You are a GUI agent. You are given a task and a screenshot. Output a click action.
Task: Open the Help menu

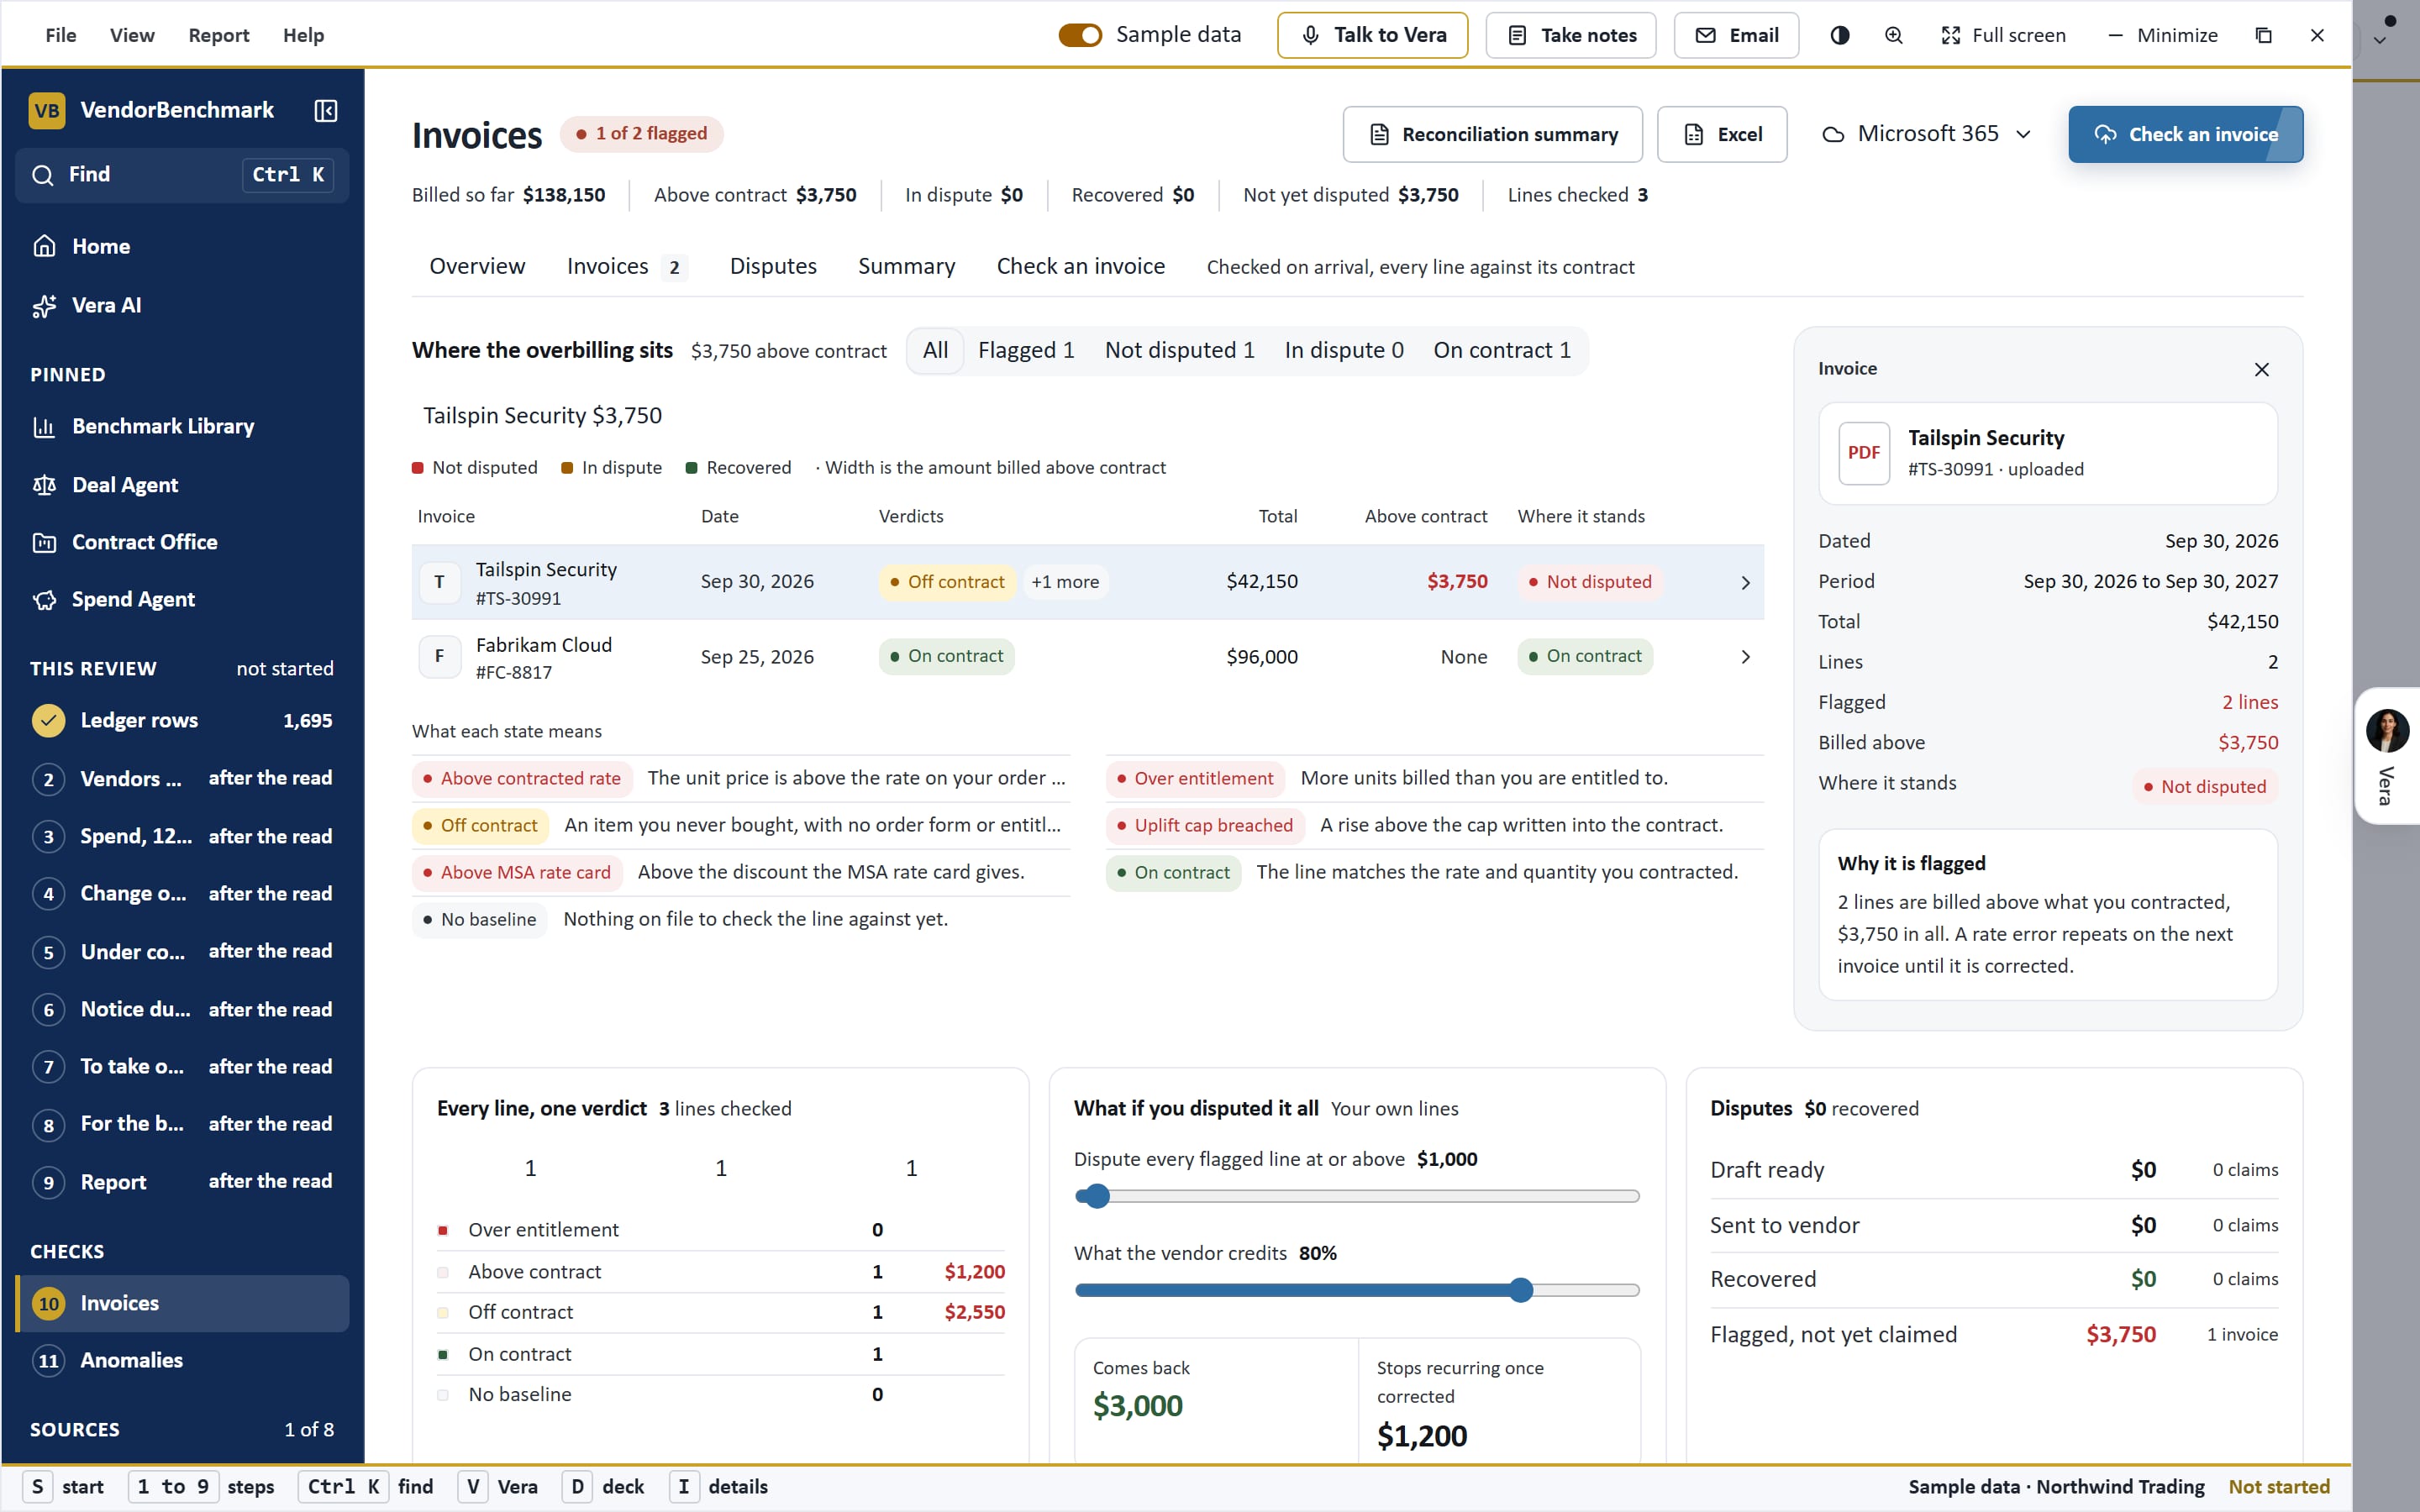303,35
